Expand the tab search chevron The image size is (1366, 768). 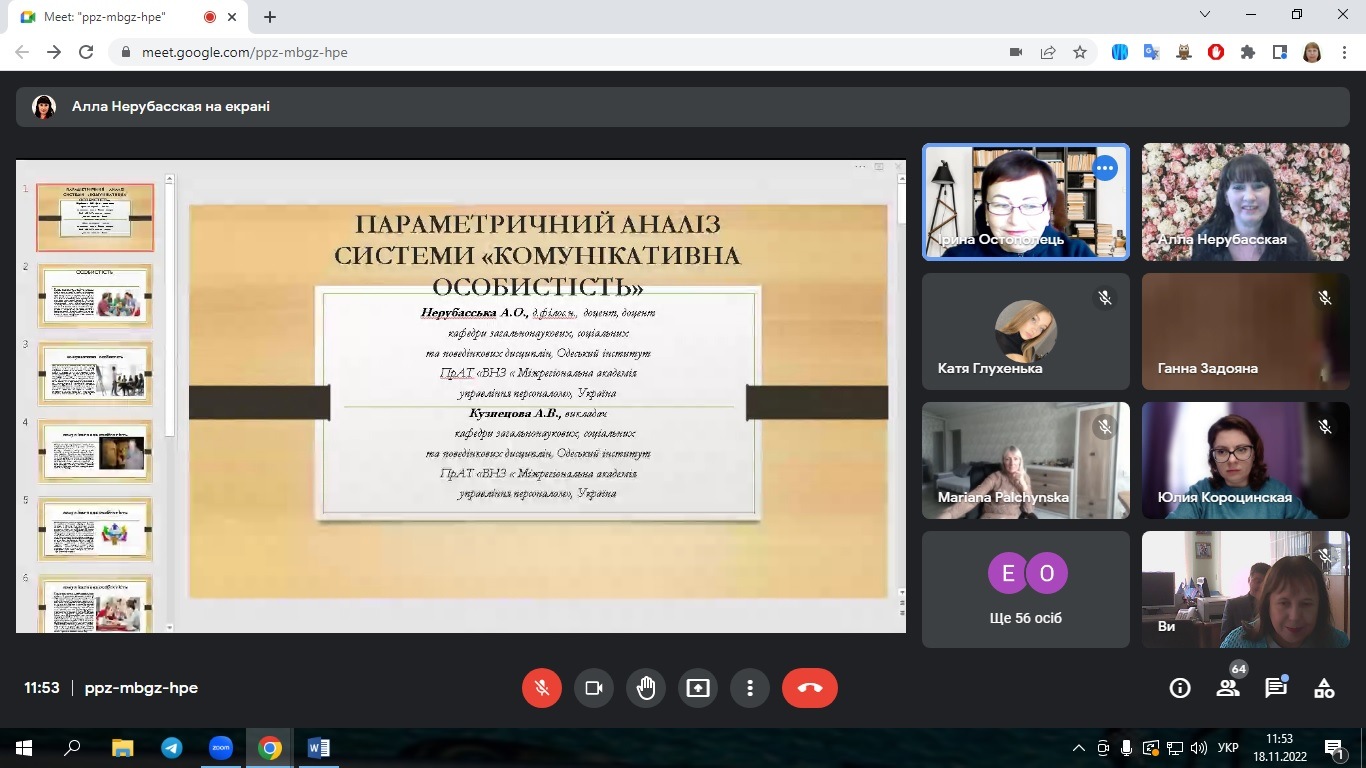coord(1206,15)
